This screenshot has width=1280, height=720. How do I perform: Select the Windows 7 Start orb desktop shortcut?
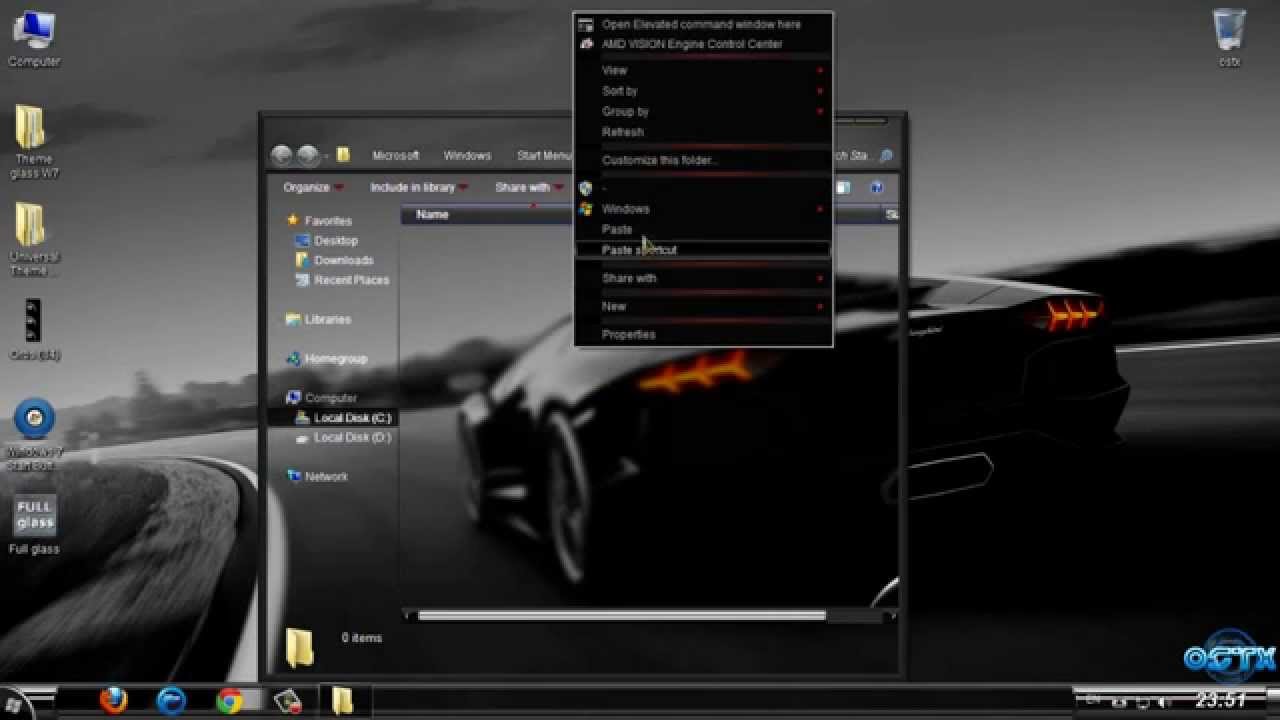pyautogui.click(x=33, y=435)
